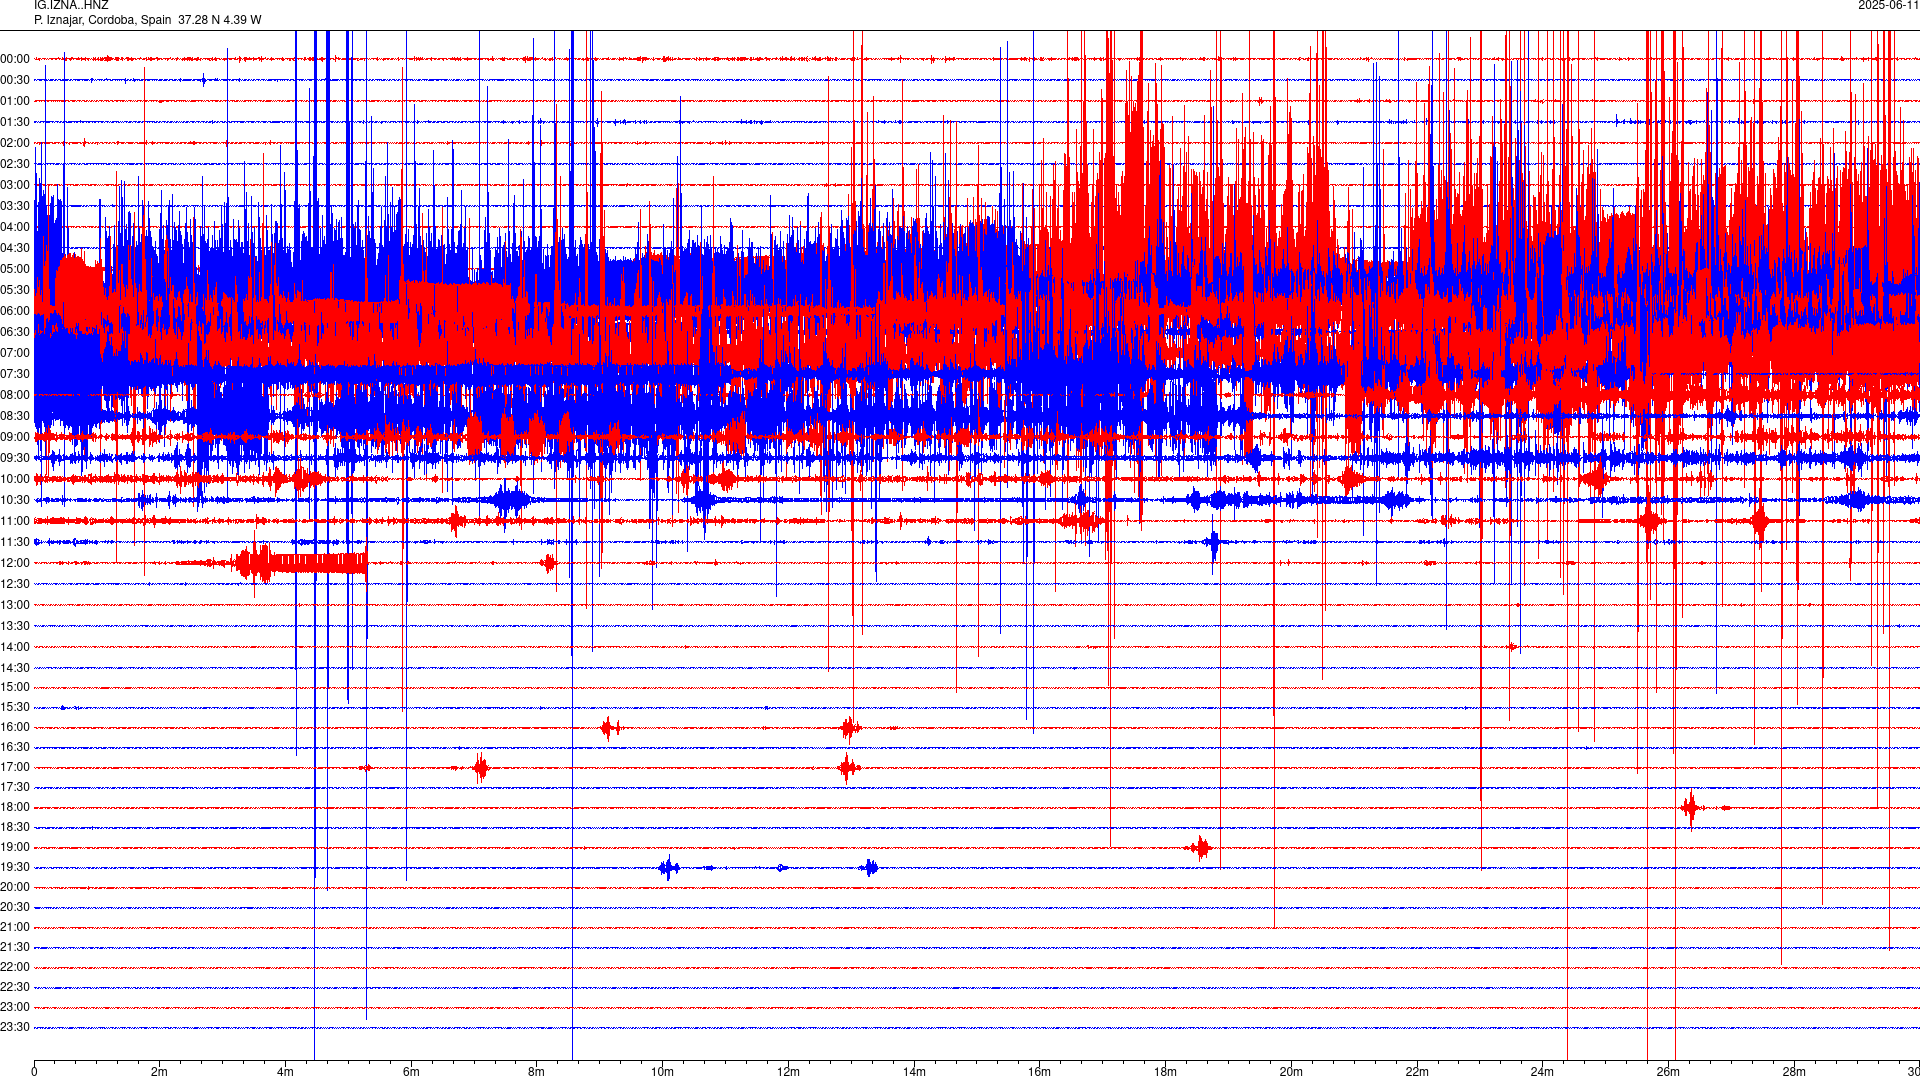Select the 10:30 time row label
The image size is (1920, 1080).
(15, 500)
